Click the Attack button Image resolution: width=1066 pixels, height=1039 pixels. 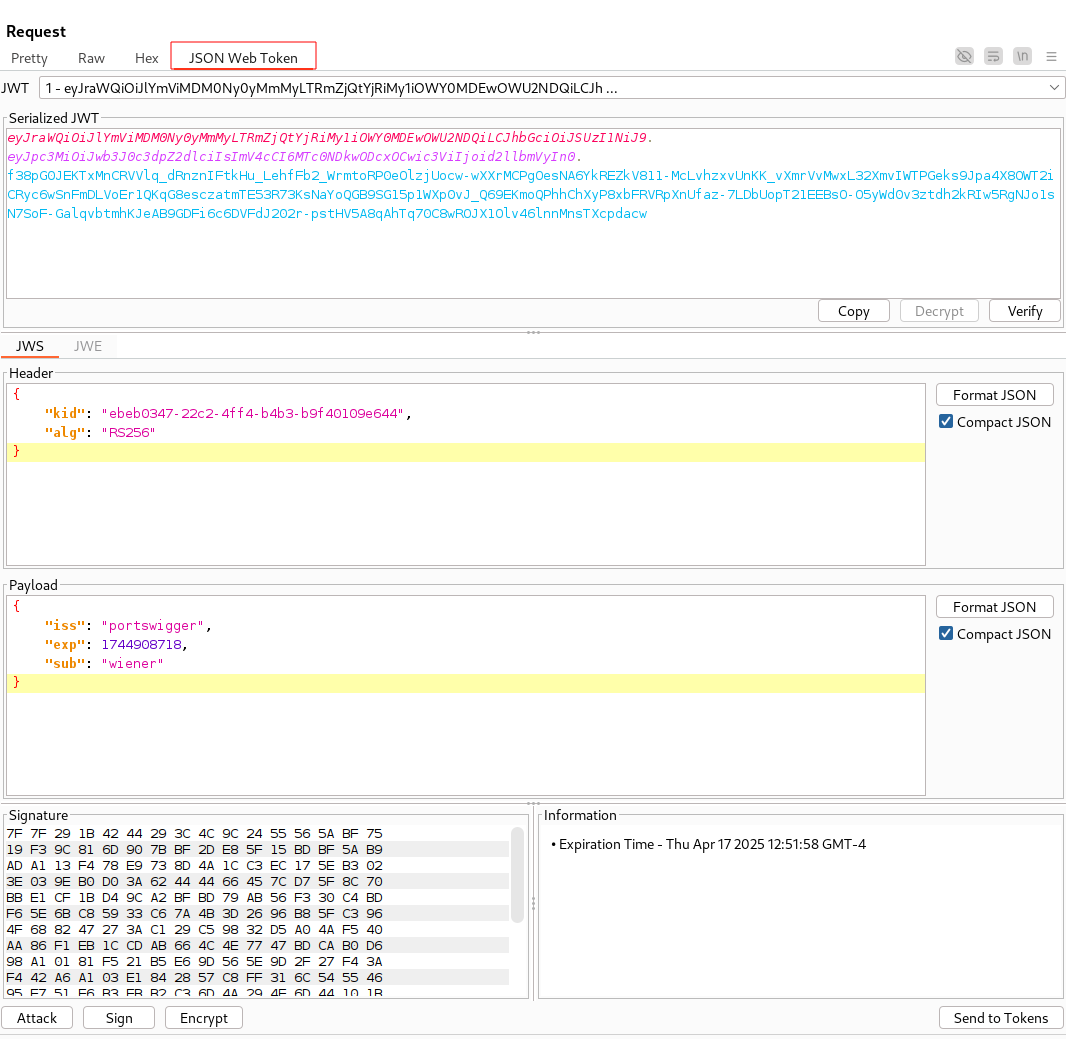pos(37,1018)
